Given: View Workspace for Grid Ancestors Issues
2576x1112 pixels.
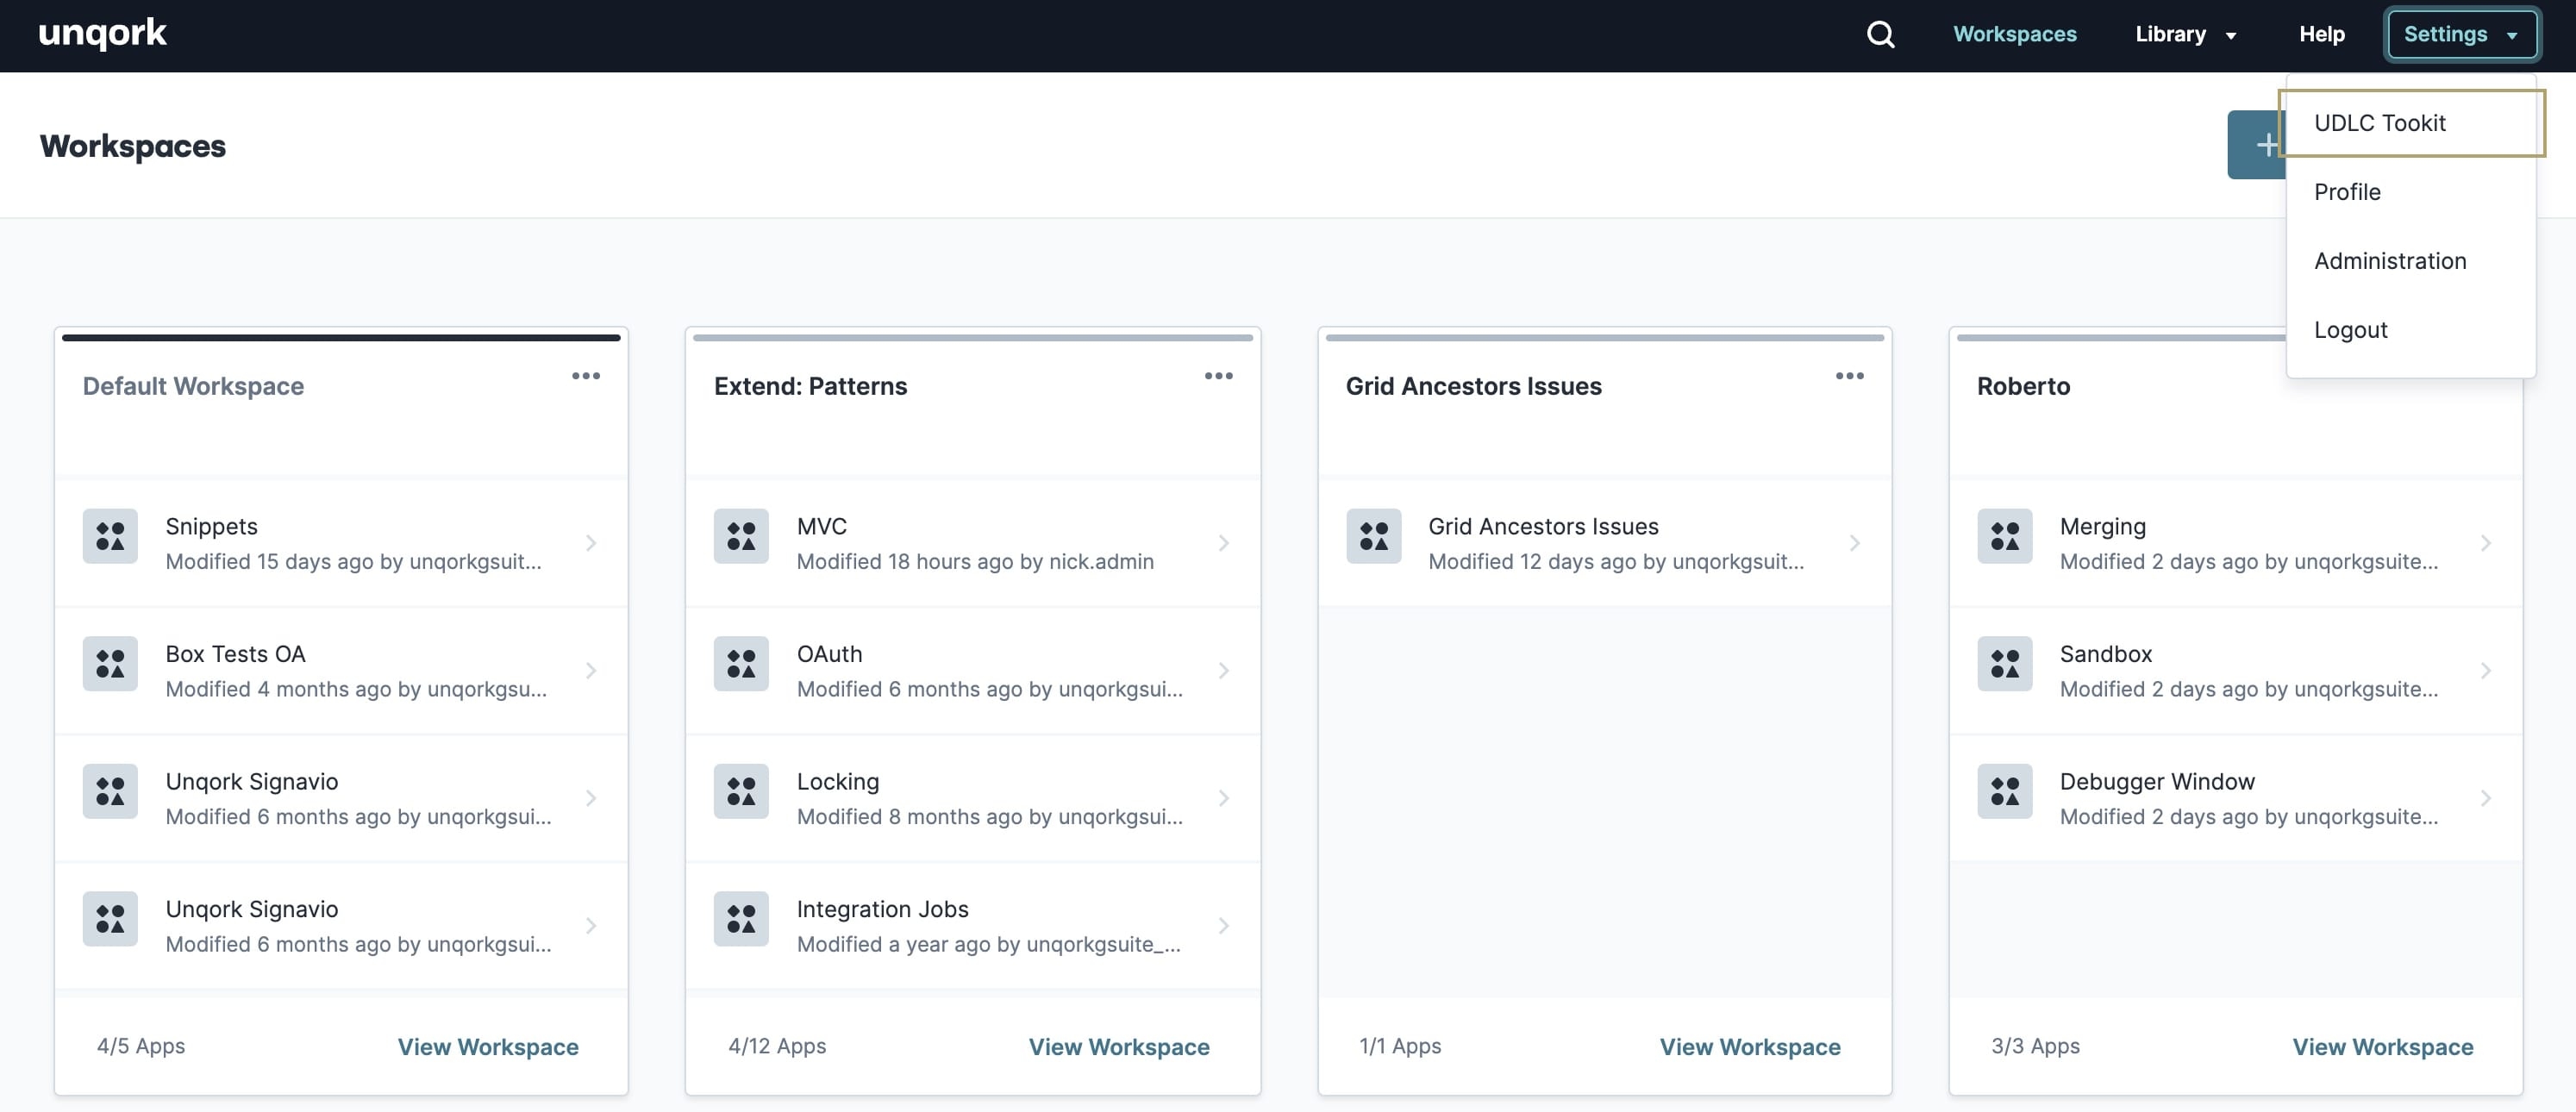Looking at the screenshot, I should click(x=1750, y=1047).
